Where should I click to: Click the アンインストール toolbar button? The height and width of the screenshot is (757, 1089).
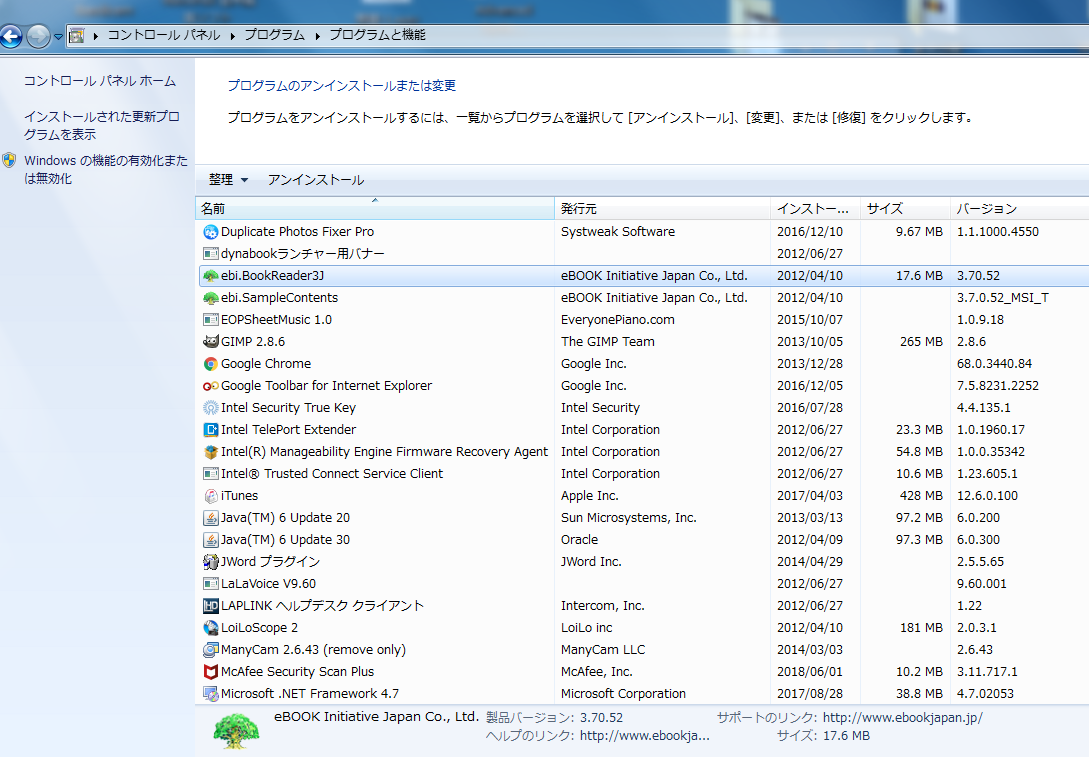tap(315, 180)
